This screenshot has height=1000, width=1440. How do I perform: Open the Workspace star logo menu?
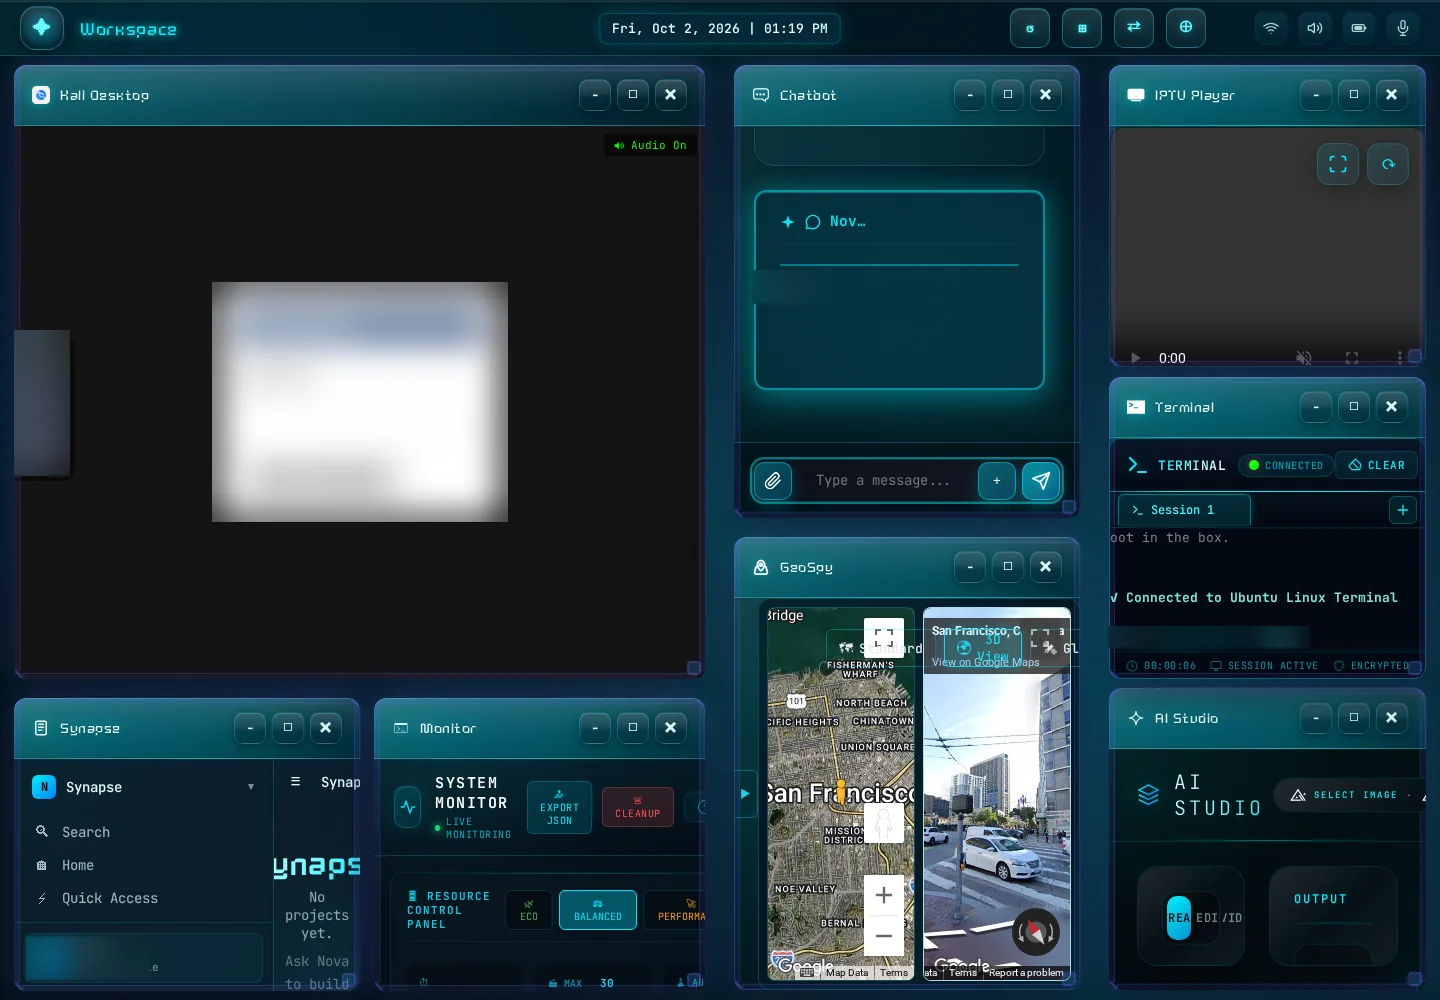coord(42,28)
